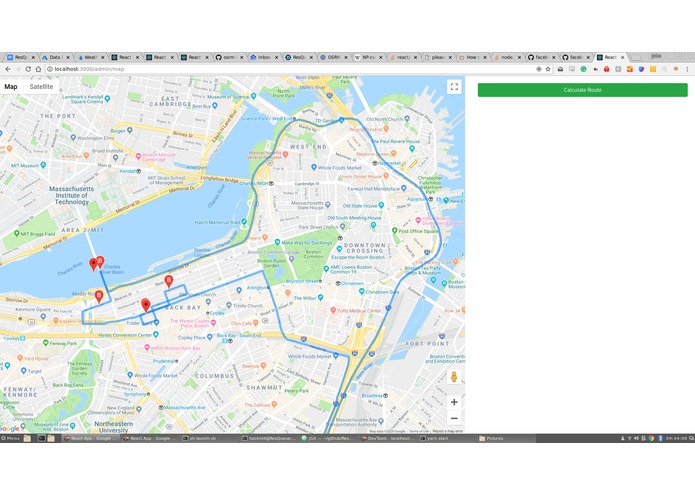The image size is (695, 494).
Task: Click the localhost address bar
Action: tap(288, 69)
